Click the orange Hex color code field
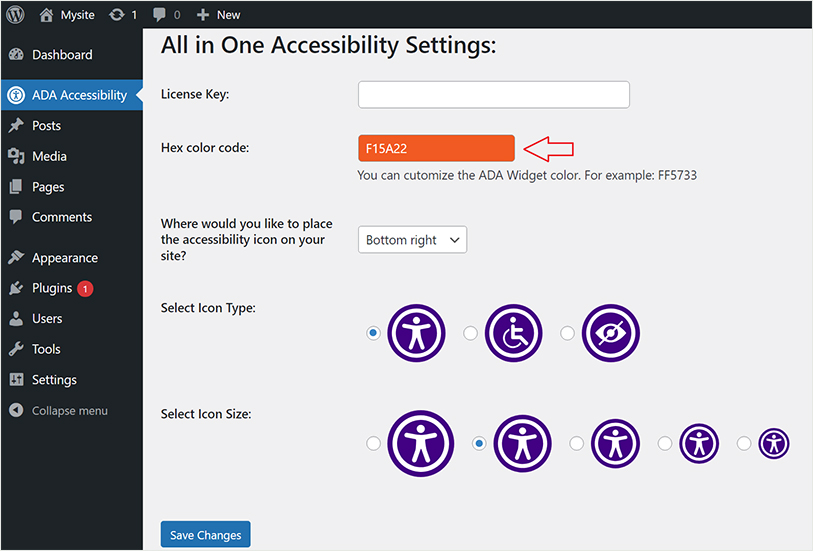Viewport: 813px width, 551px height. [436, 148]
